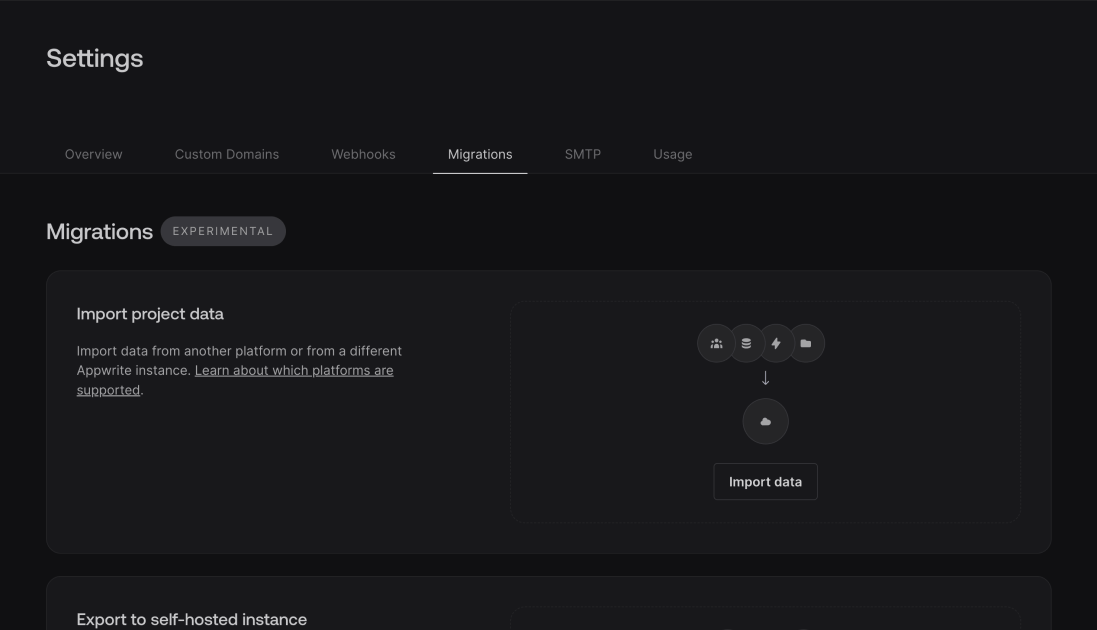This screenshot has width=1097, height=630.
Task: Open the Custom Domains tab
Action: tap(226, 154)
